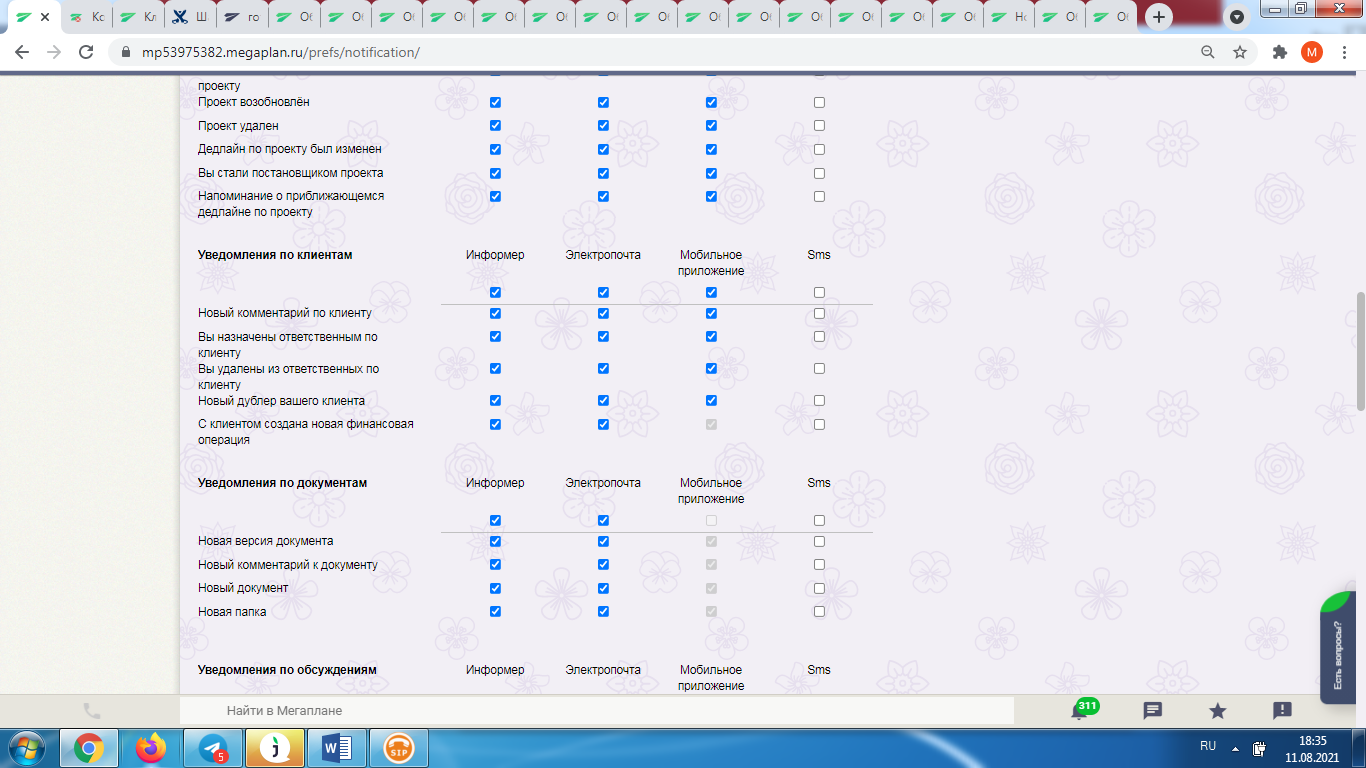Open the Action Center flag icon
This screenshot has height=768, width=1366.
pos(1260,748)
